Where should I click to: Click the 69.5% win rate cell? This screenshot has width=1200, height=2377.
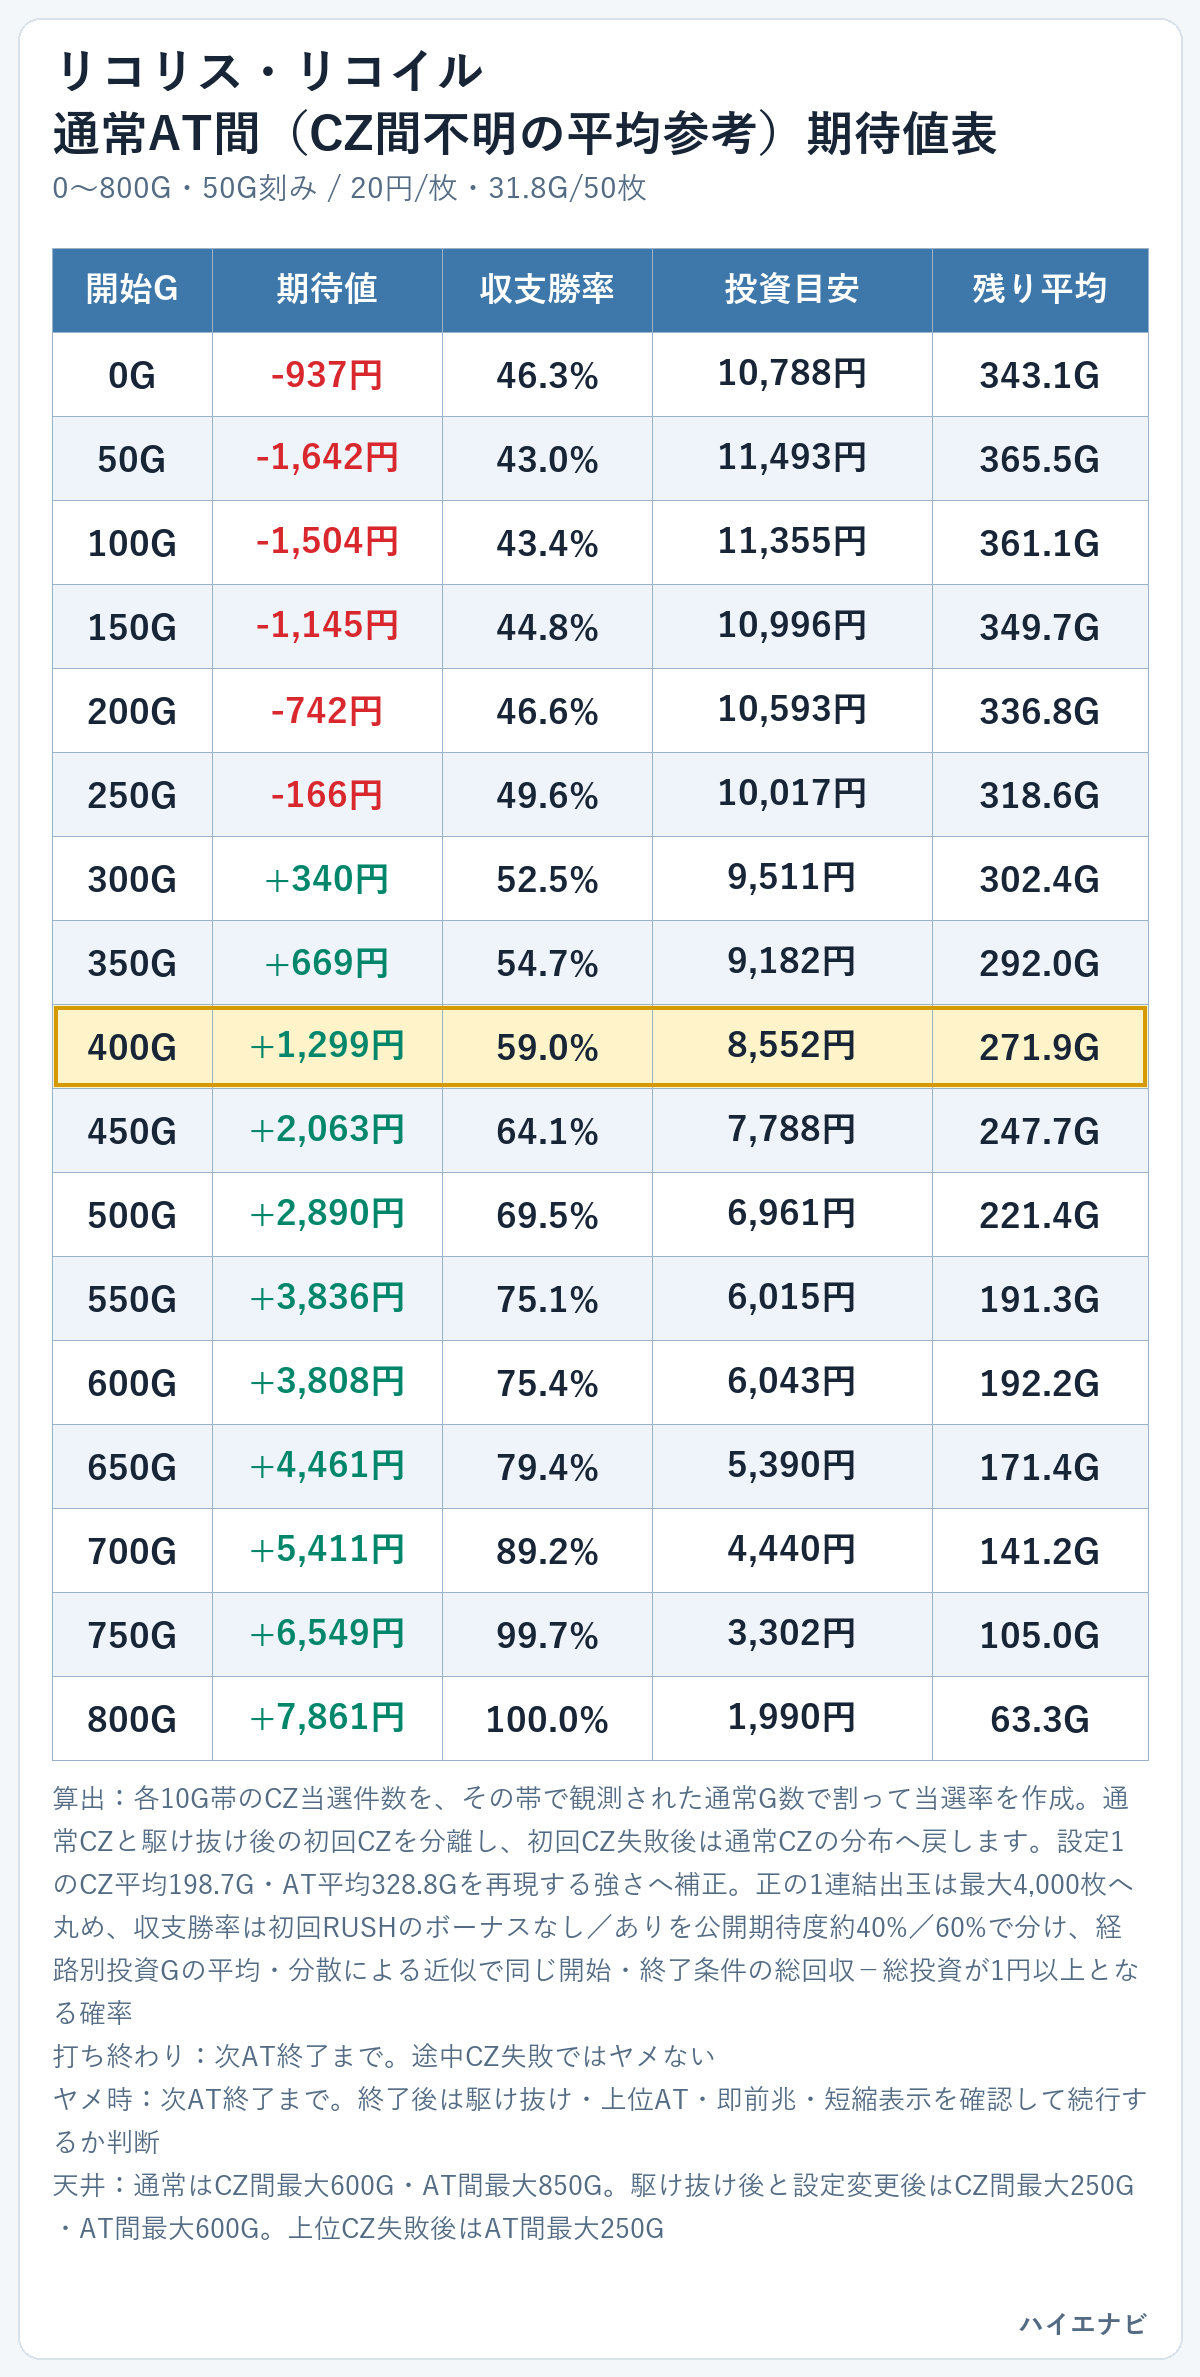547,1215
